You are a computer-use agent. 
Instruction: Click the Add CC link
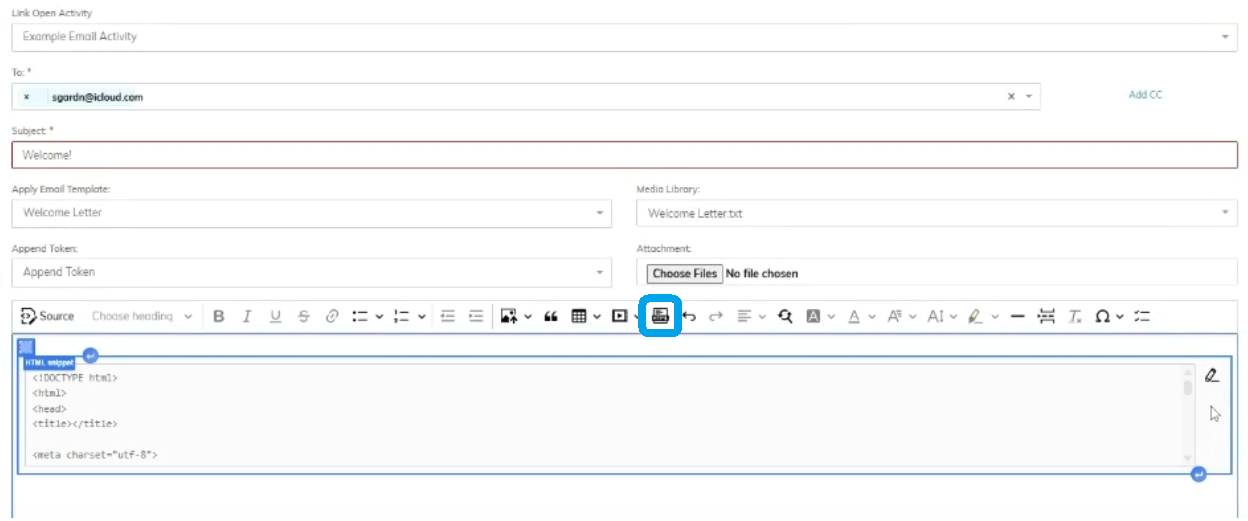click(1145, 95)
